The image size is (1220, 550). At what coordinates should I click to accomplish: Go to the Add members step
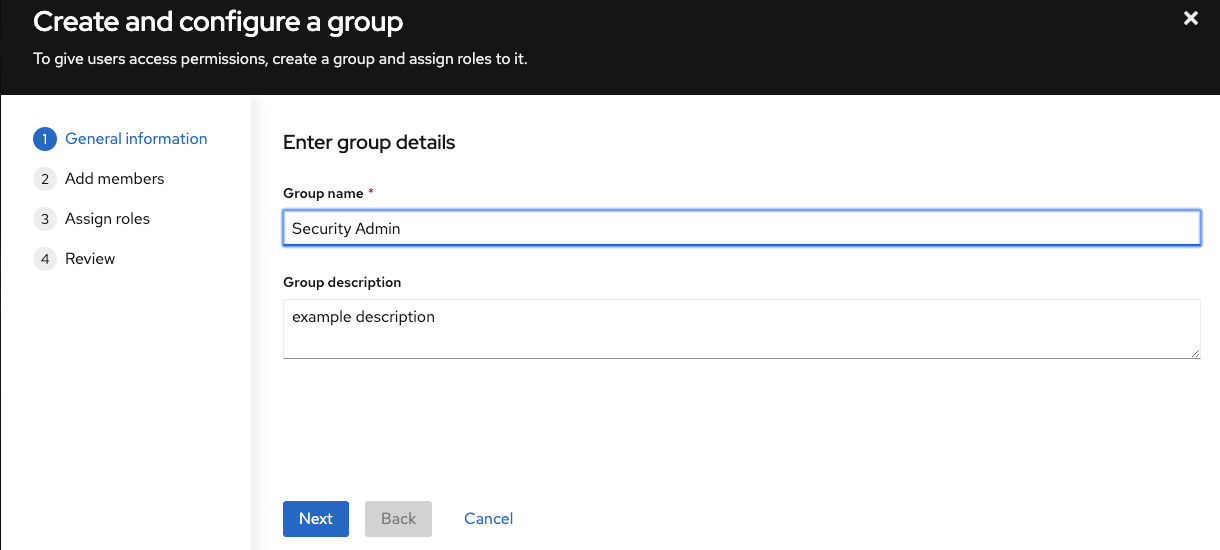(x=114, y=179)
